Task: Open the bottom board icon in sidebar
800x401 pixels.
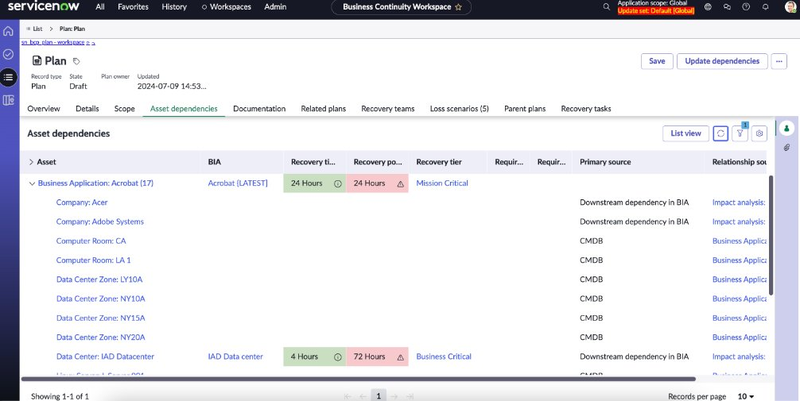Action: pyautogui.click(x=8, y=101)
